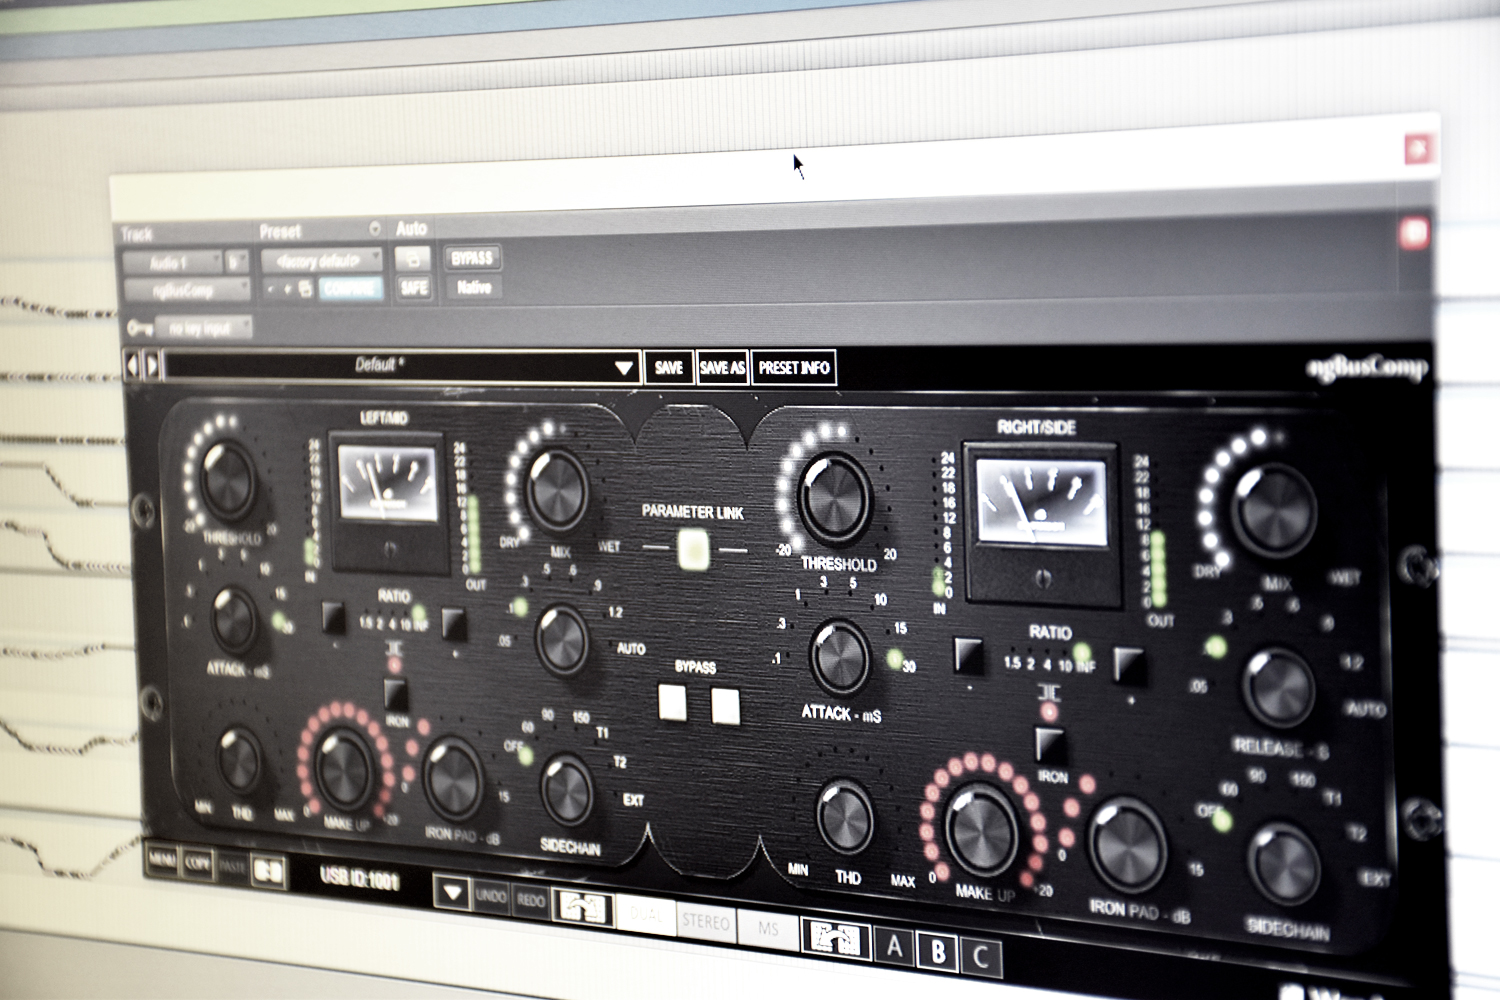Decrease RIGHT/SIDE ratio with minus button
1500x1000 pixels.
[967, 655]
